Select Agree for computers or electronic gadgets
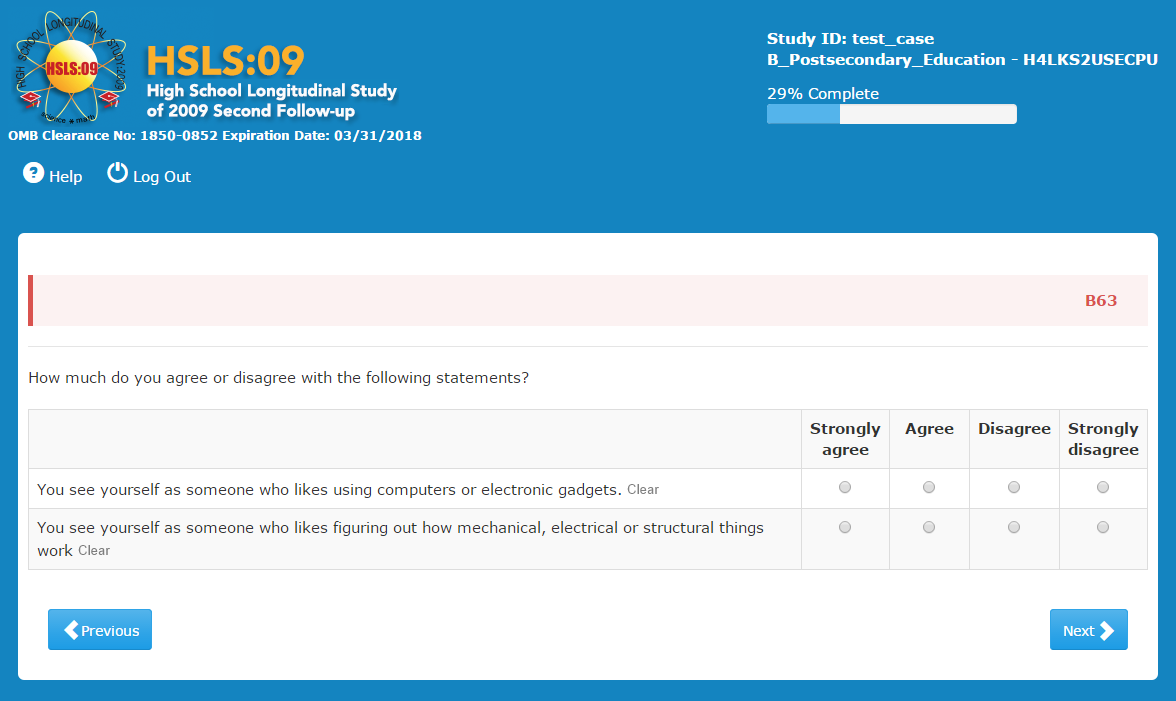1176x701 pixels. click(929, 487)
